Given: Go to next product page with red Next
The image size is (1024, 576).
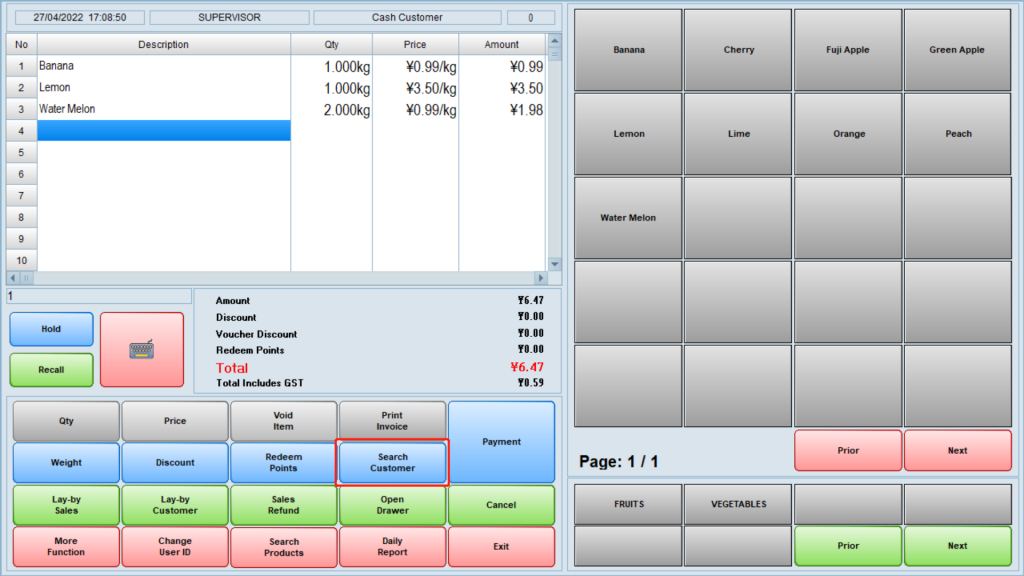Looking at the screenshot, I should coord(957,451).
